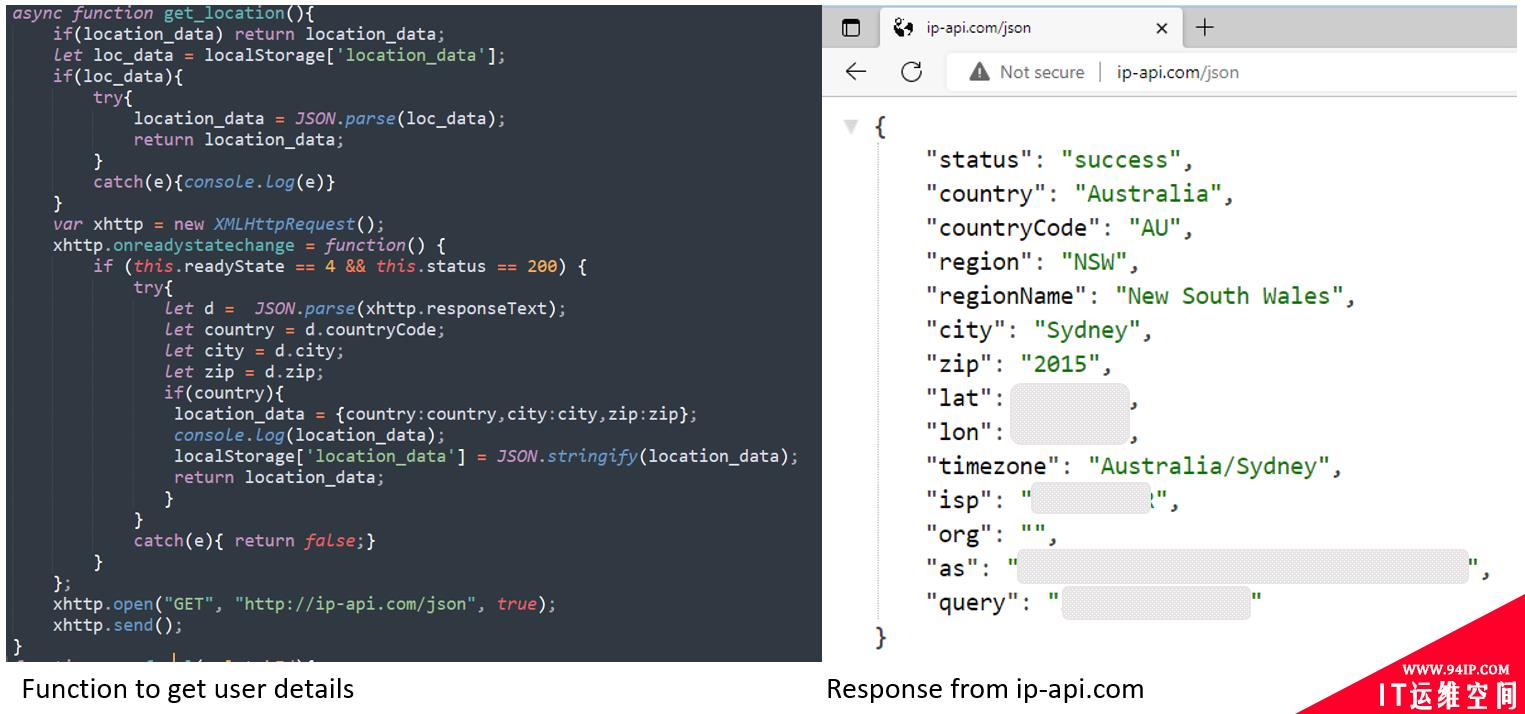Click the Not secure label
1525x714 pixels.
1042,72
